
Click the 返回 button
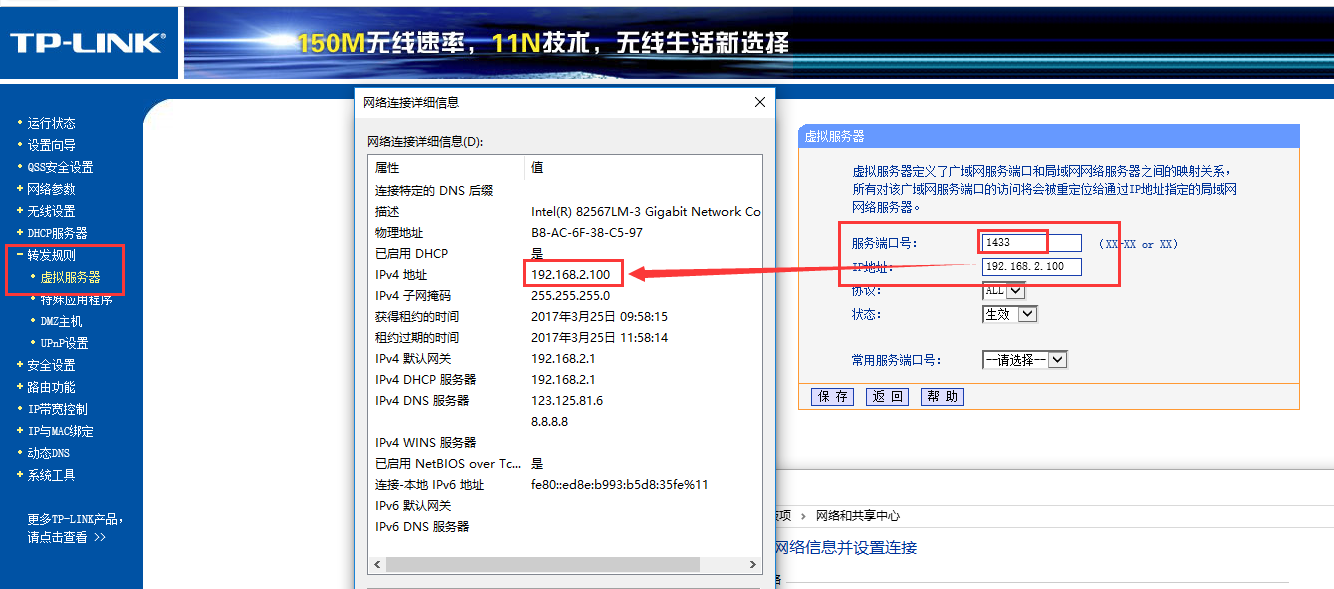pyautogui.click(x=887, y=397)
